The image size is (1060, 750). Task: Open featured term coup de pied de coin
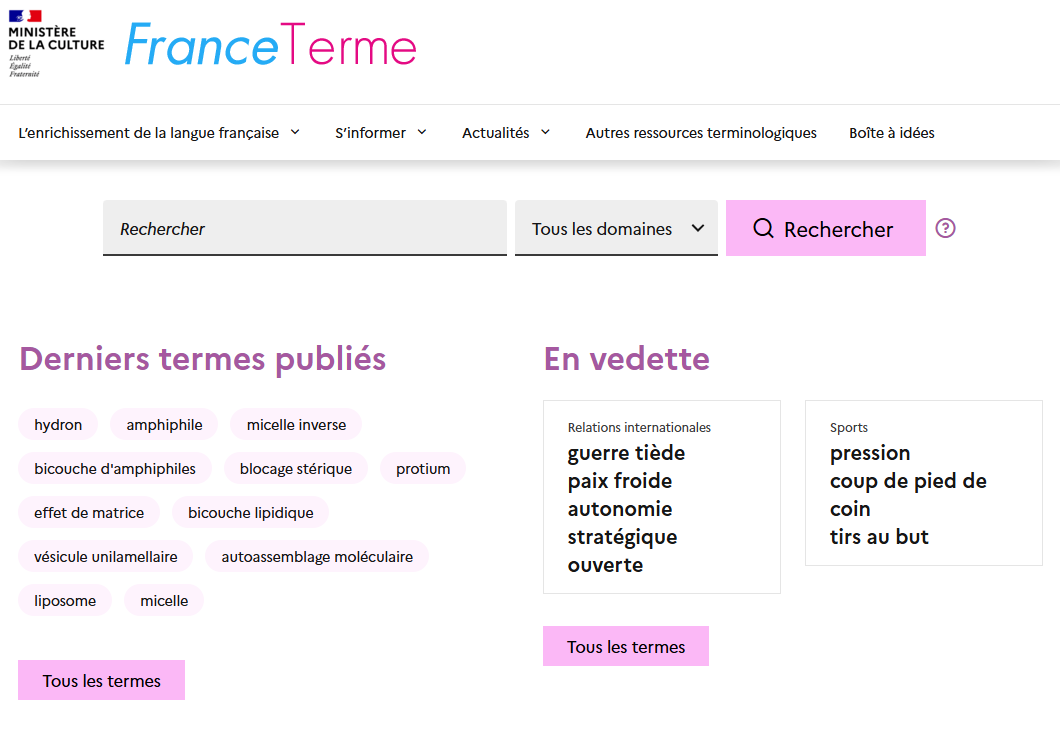908,495
